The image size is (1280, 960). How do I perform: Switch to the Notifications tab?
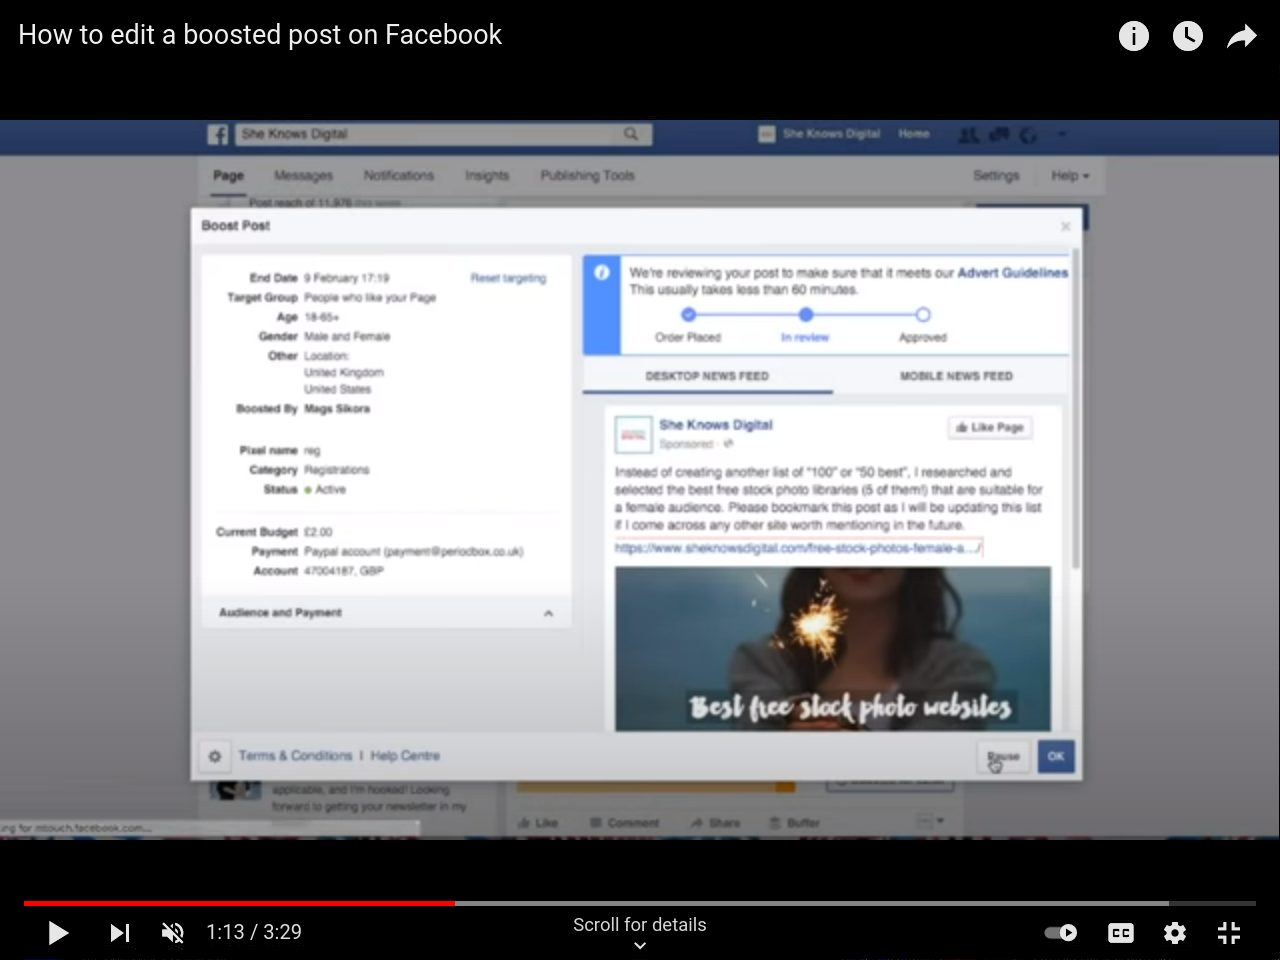coord(398,176)
